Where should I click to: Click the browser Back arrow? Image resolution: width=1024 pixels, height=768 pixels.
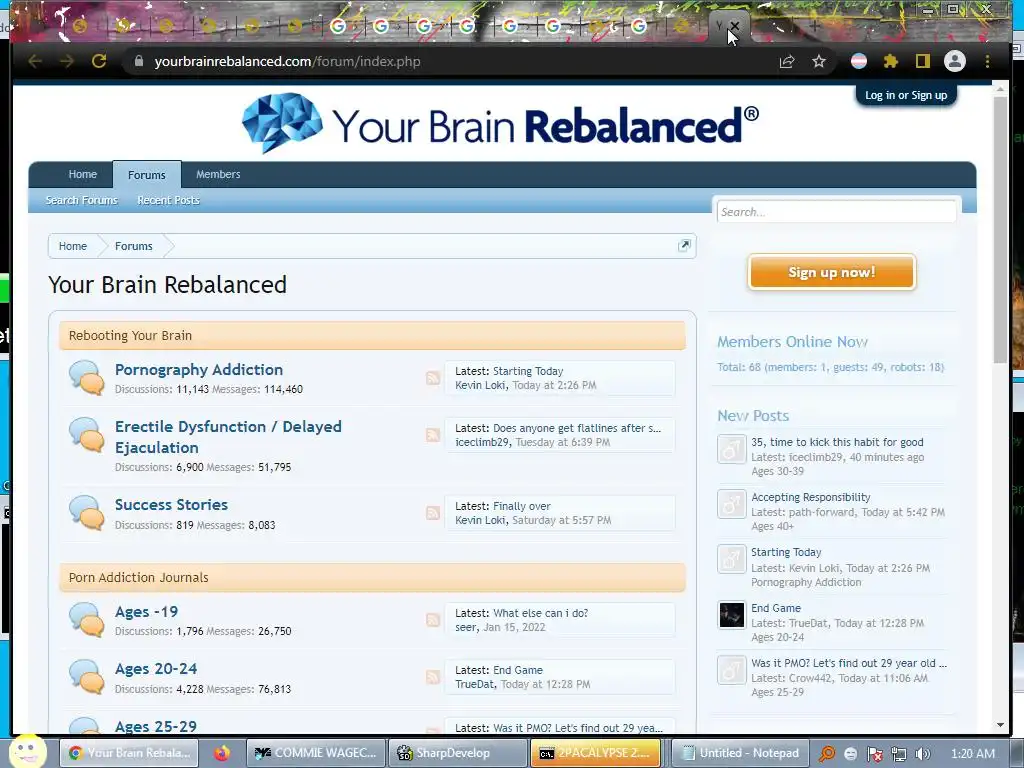click(35, 61)
